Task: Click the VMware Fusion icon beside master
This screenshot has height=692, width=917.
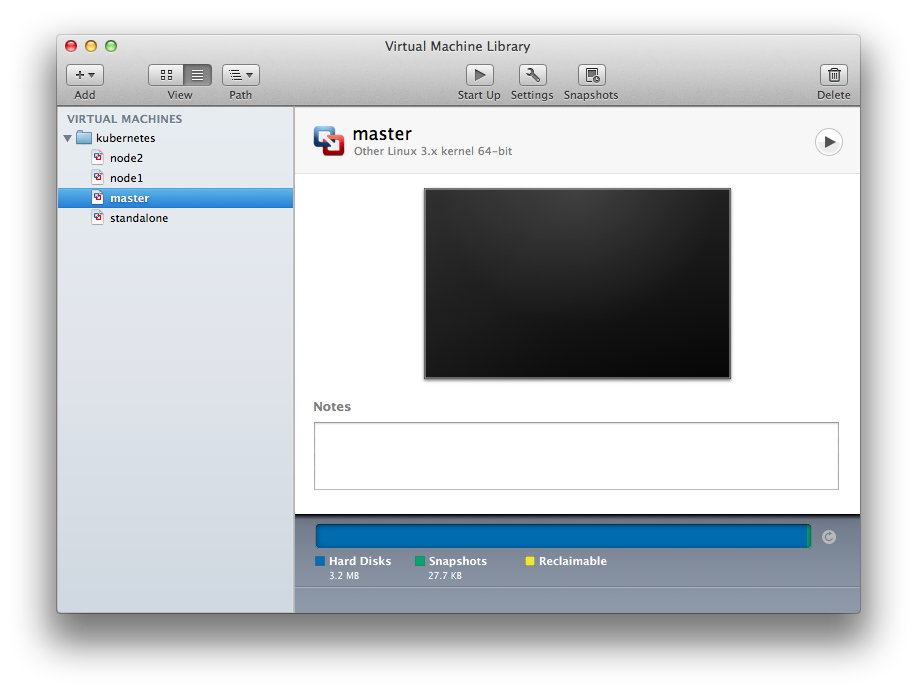Action: pos(329,141)
